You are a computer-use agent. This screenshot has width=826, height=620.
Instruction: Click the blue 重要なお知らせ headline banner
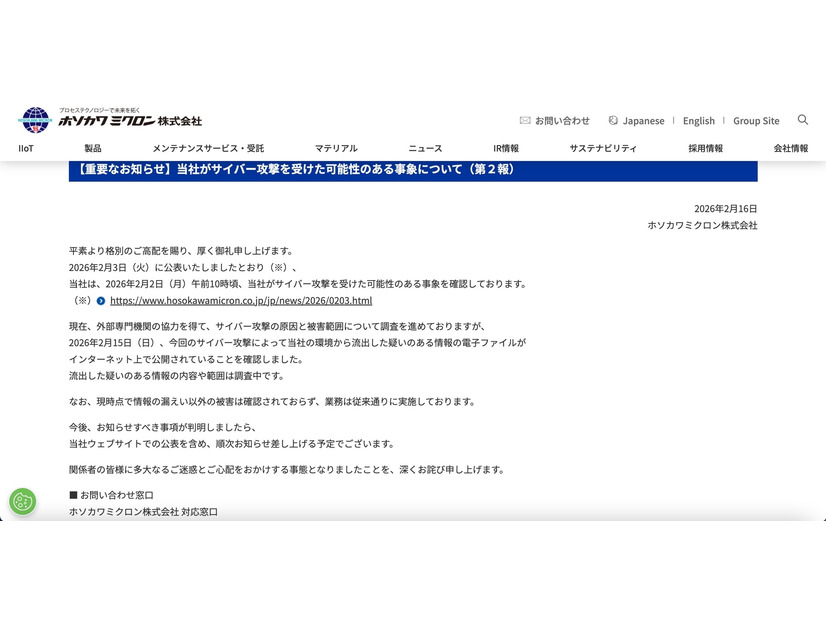tap(412, 170)
